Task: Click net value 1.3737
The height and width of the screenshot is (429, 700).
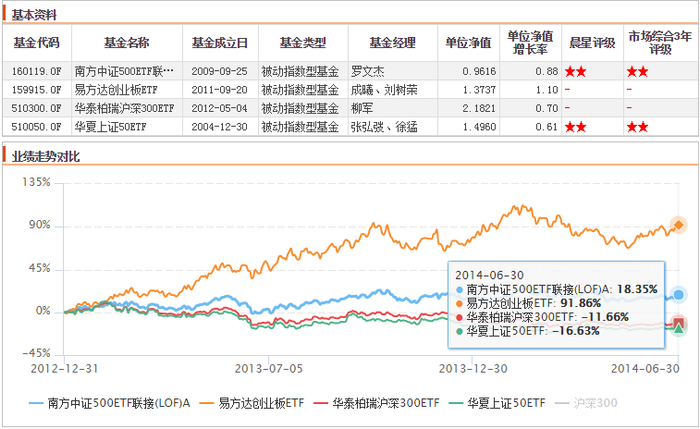Action: point(479,90)
